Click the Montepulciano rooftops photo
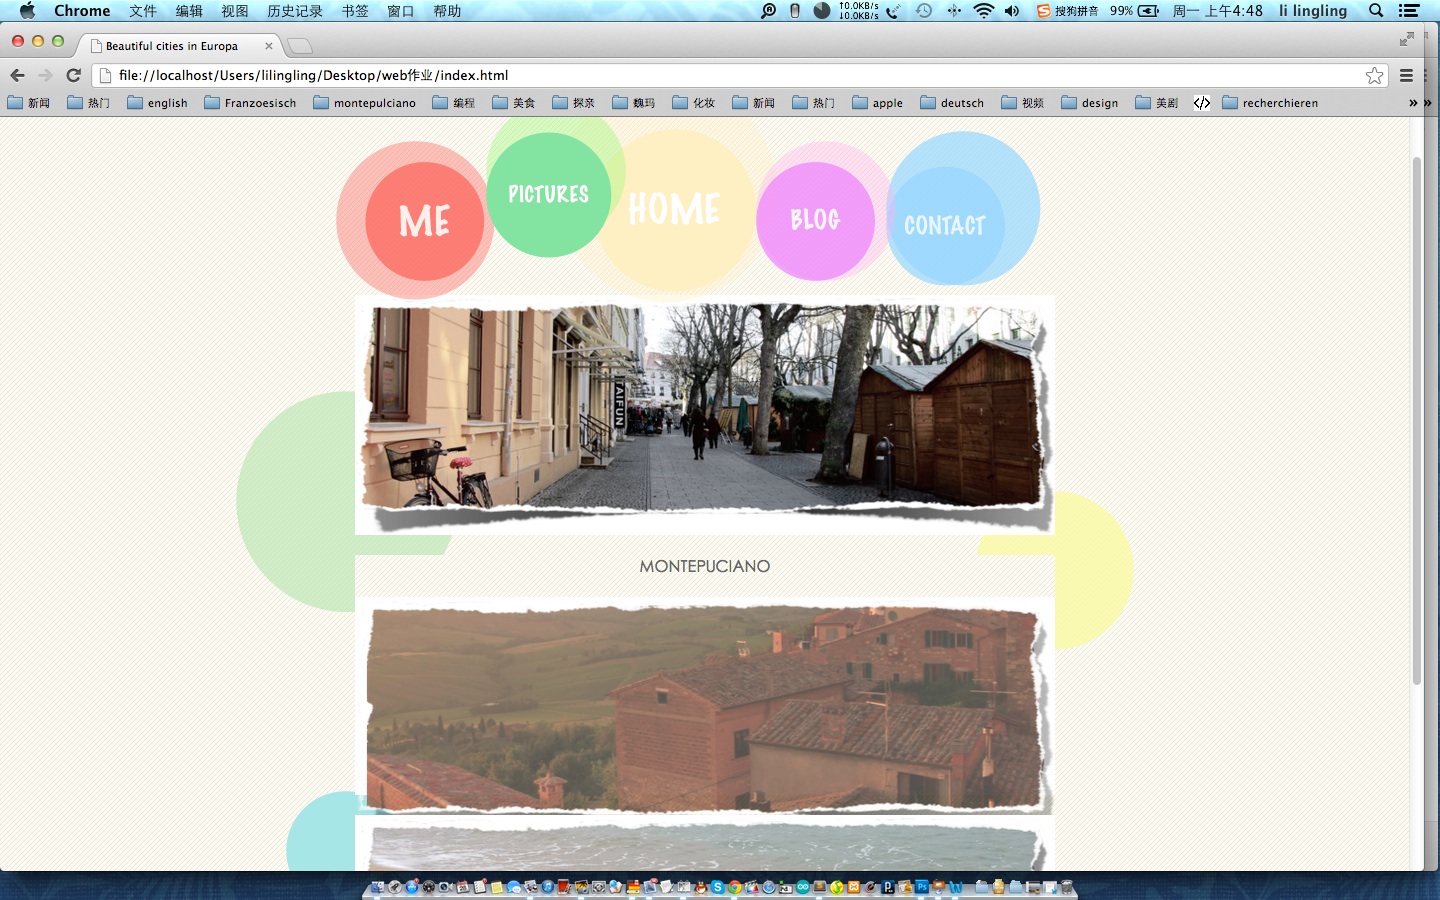The width and height of the screenshot is (1440, 900). click(x=705, y=706)
